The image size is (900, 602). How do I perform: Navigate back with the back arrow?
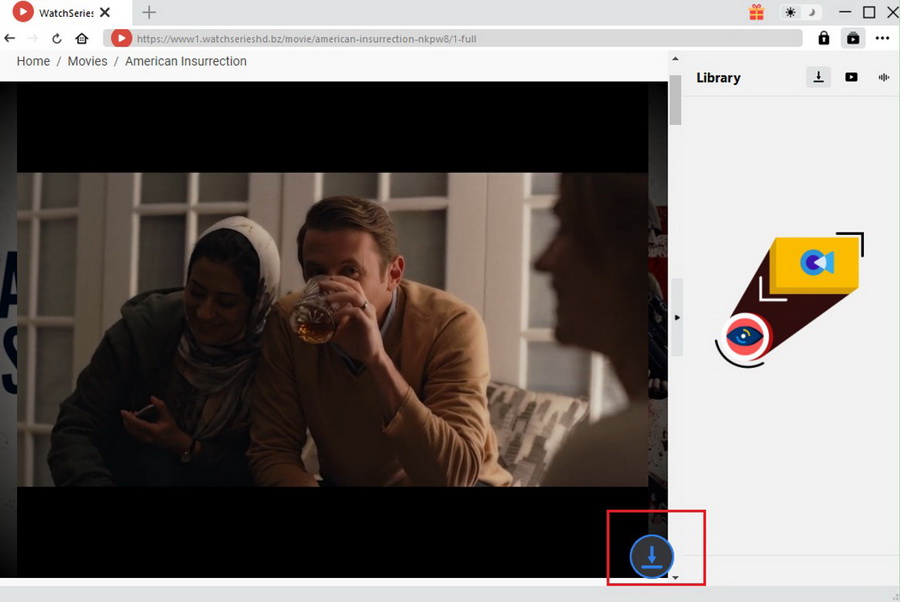point(10,38)
